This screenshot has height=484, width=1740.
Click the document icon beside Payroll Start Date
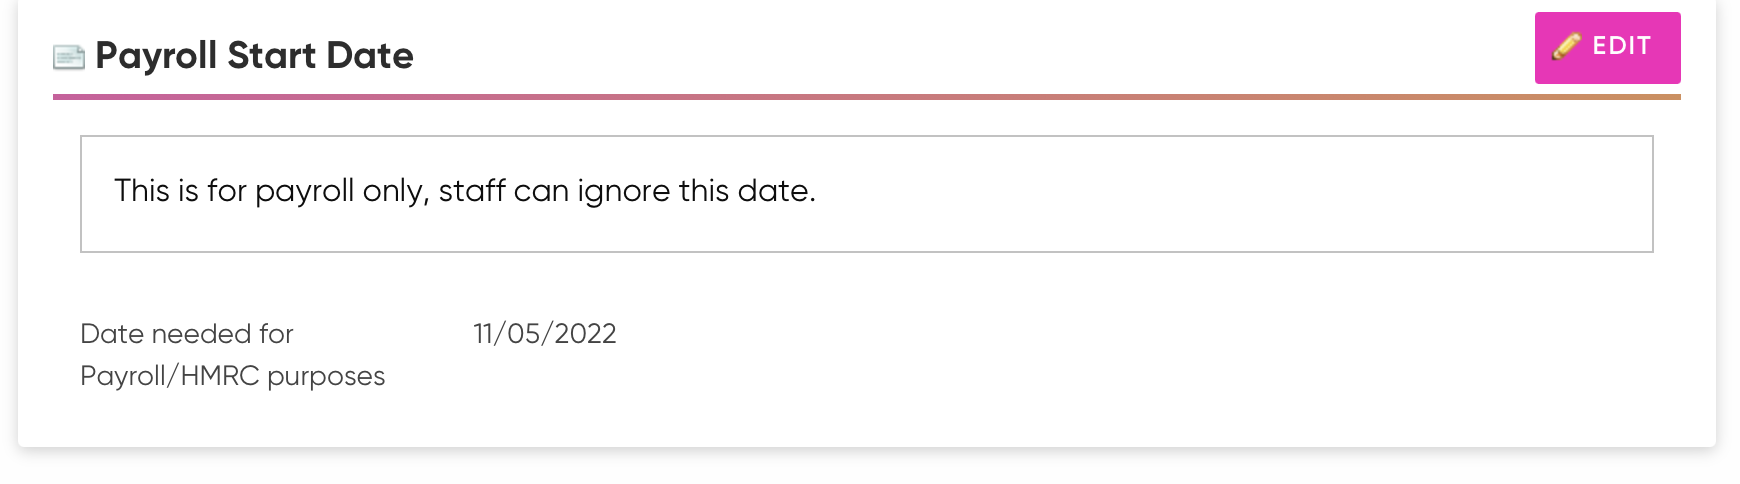coord(69,58)
